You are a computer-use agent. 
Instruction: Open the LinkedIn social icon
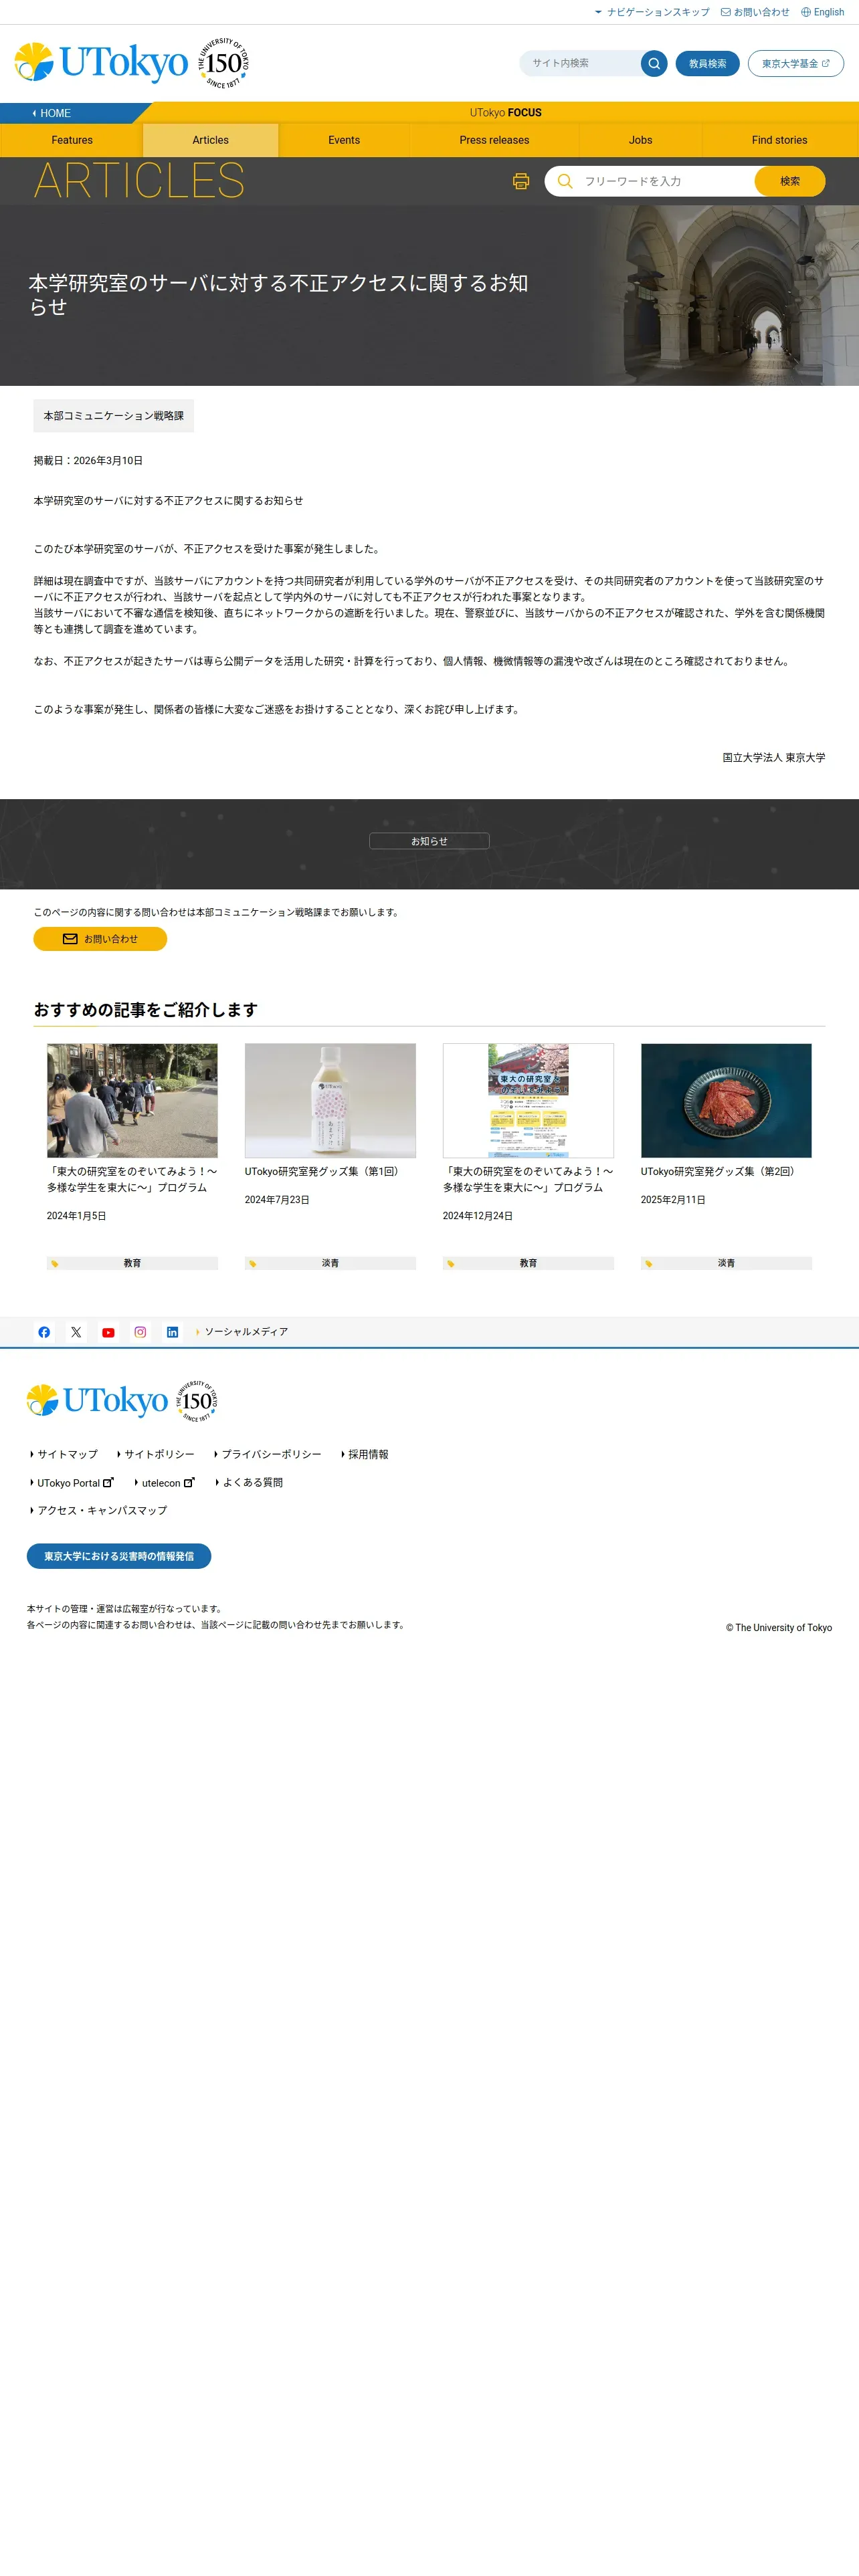[172, 1332]
